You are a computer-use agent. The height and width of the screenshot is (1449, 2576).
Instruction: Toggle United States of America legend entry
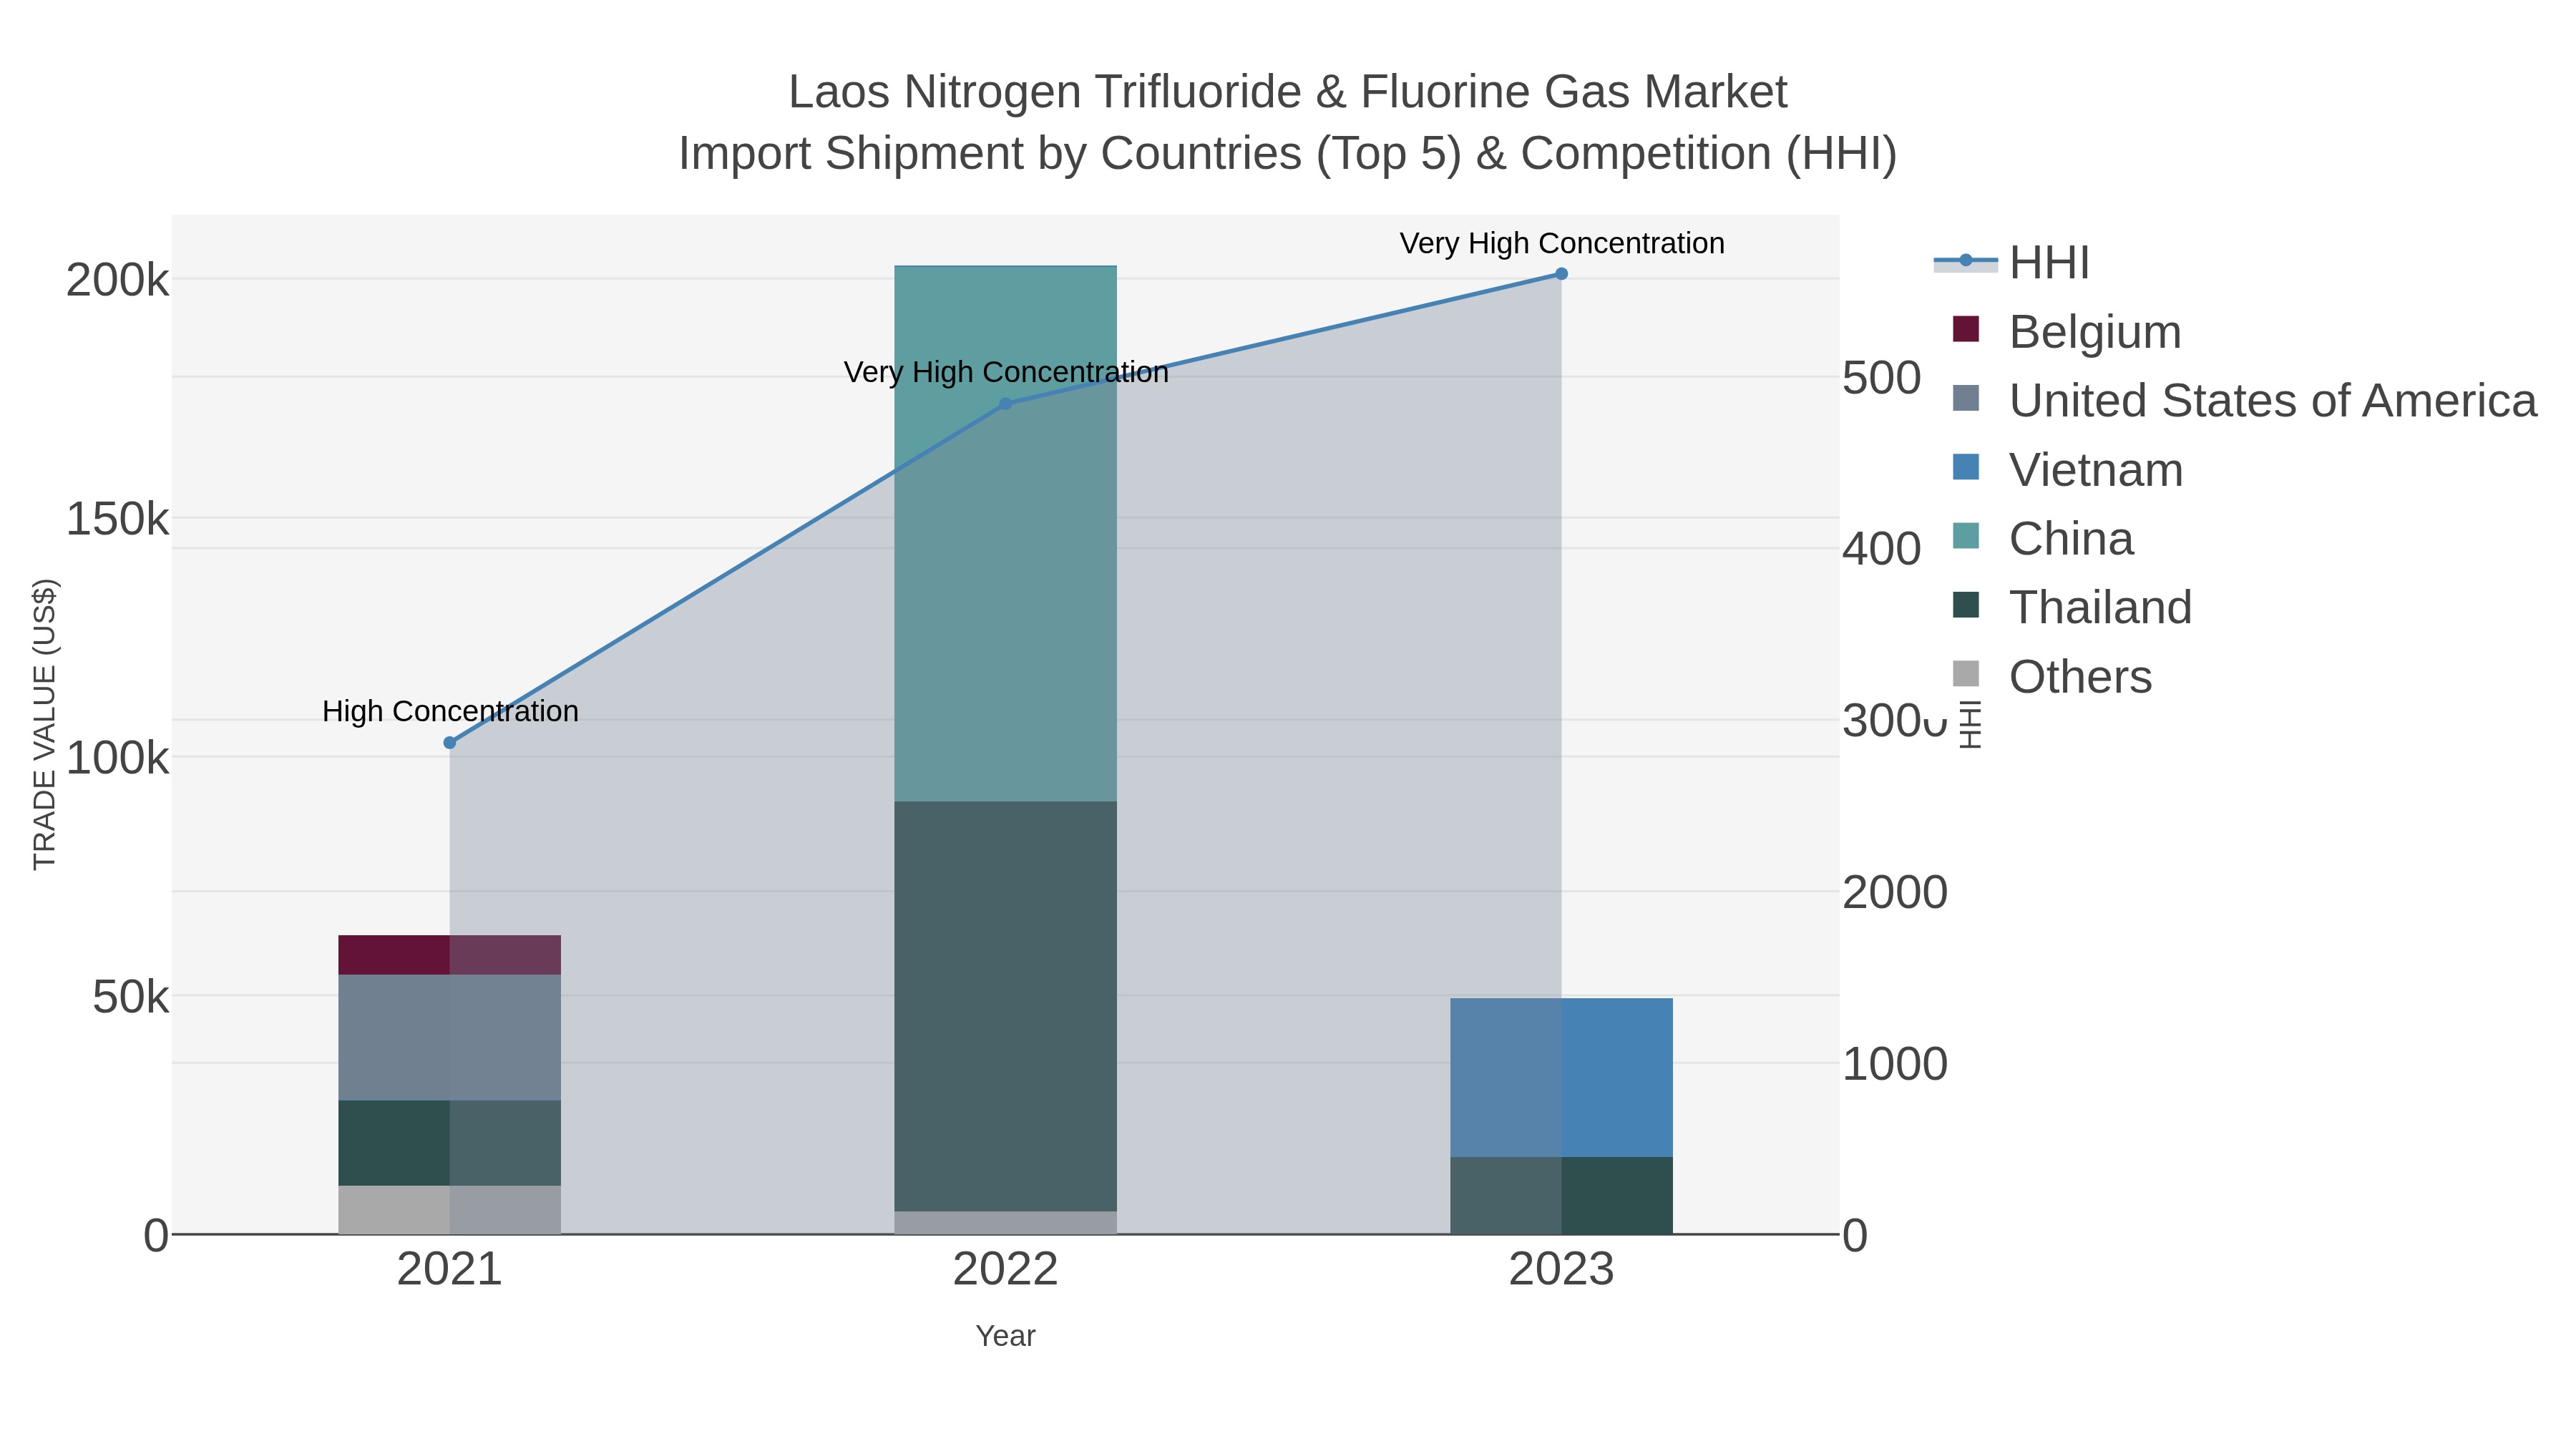[x=2244, y=400]
